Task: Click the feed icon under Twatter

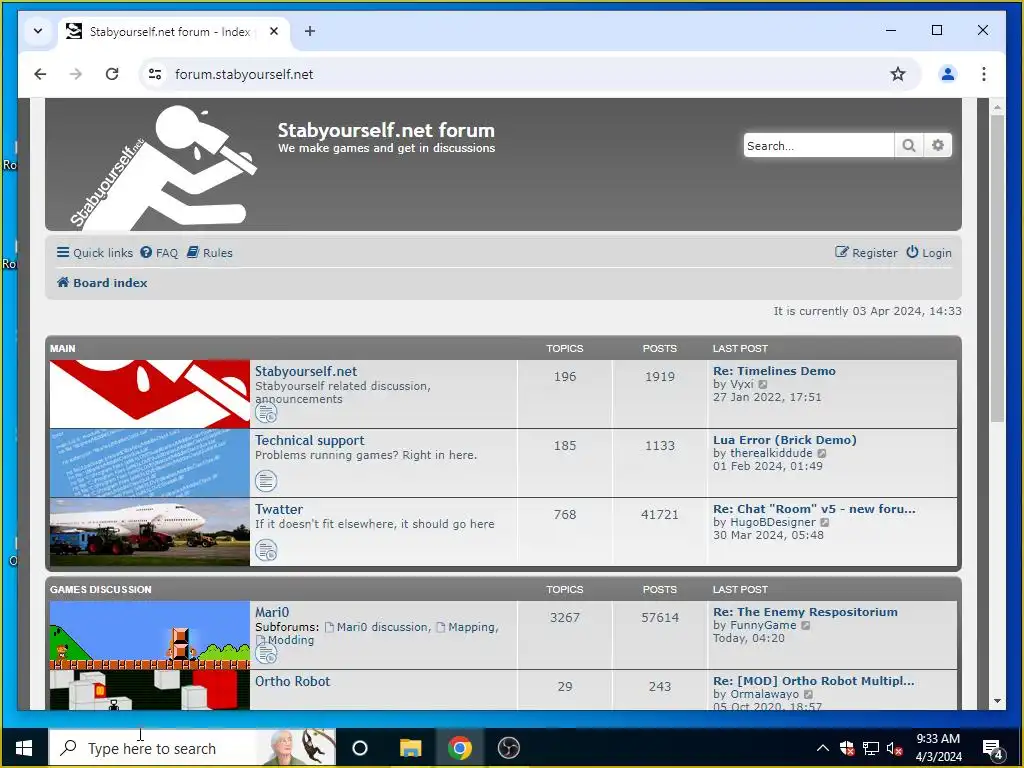Action: [x=266, y=551]
